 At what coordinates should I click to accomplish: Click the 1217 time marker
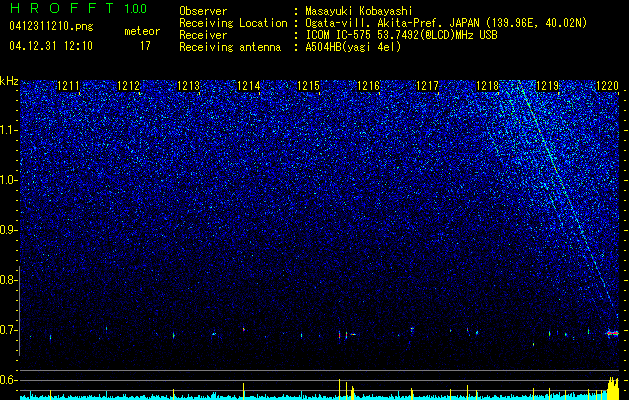coord(428,86)
